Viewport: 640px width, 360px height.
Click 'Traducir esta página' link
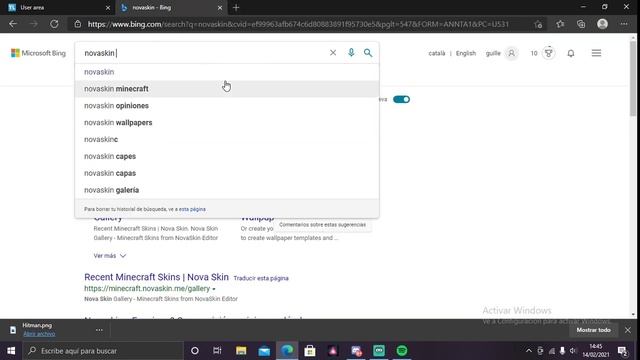click(x=261, y=278)
